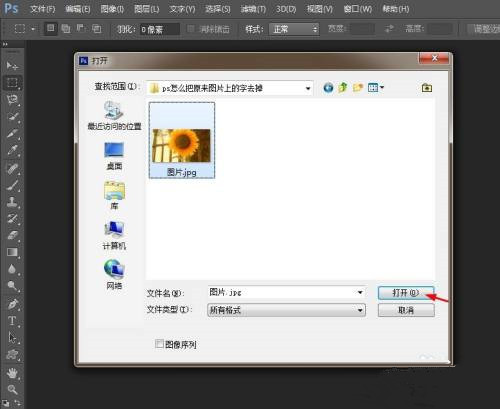The width and height of the screenshot is (500, 409).
Task: Select the Crop tool
Action: click(12, 133)
